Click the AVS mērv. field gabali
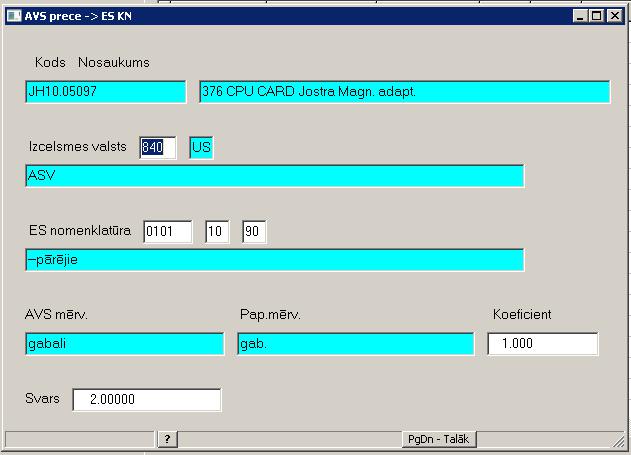This screenshot has height=455, width=631. [125, 344]
